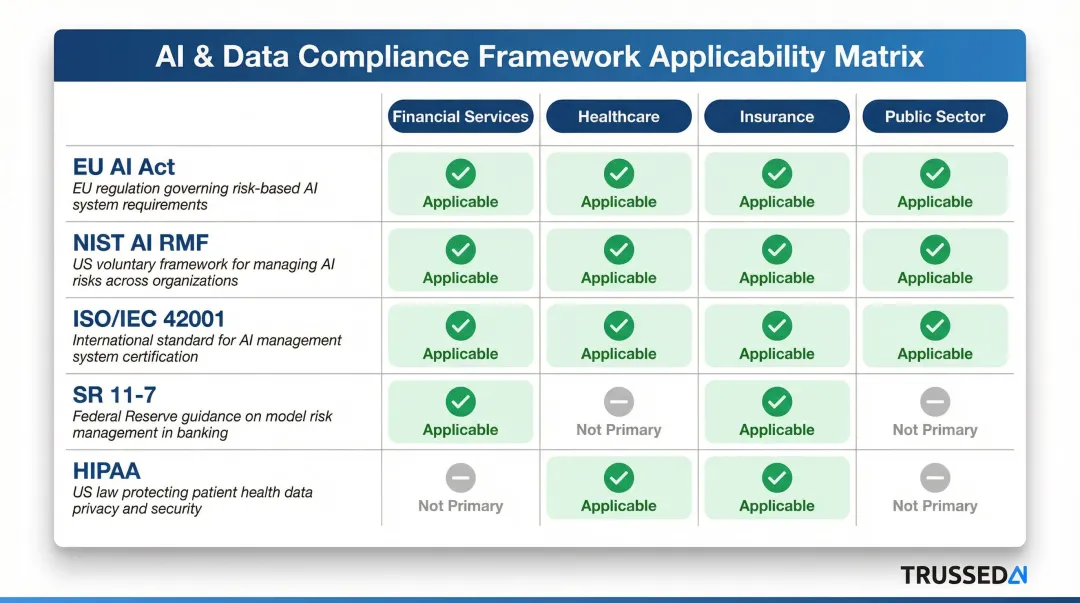Toggle HIPAA Financial Services Not Primary status
Screen dimensions: 1080x603
click(x=460, y=476)
